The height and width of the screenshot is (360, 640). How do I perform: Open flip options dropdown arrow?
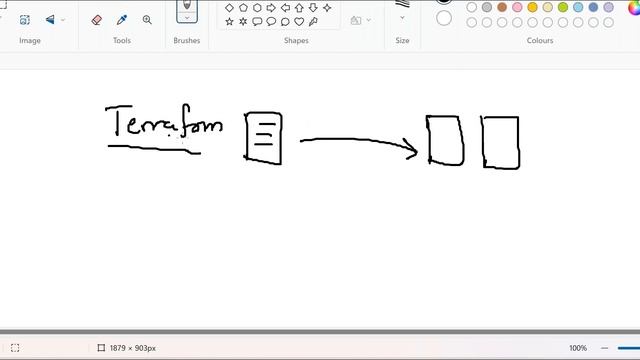(63, 20)
